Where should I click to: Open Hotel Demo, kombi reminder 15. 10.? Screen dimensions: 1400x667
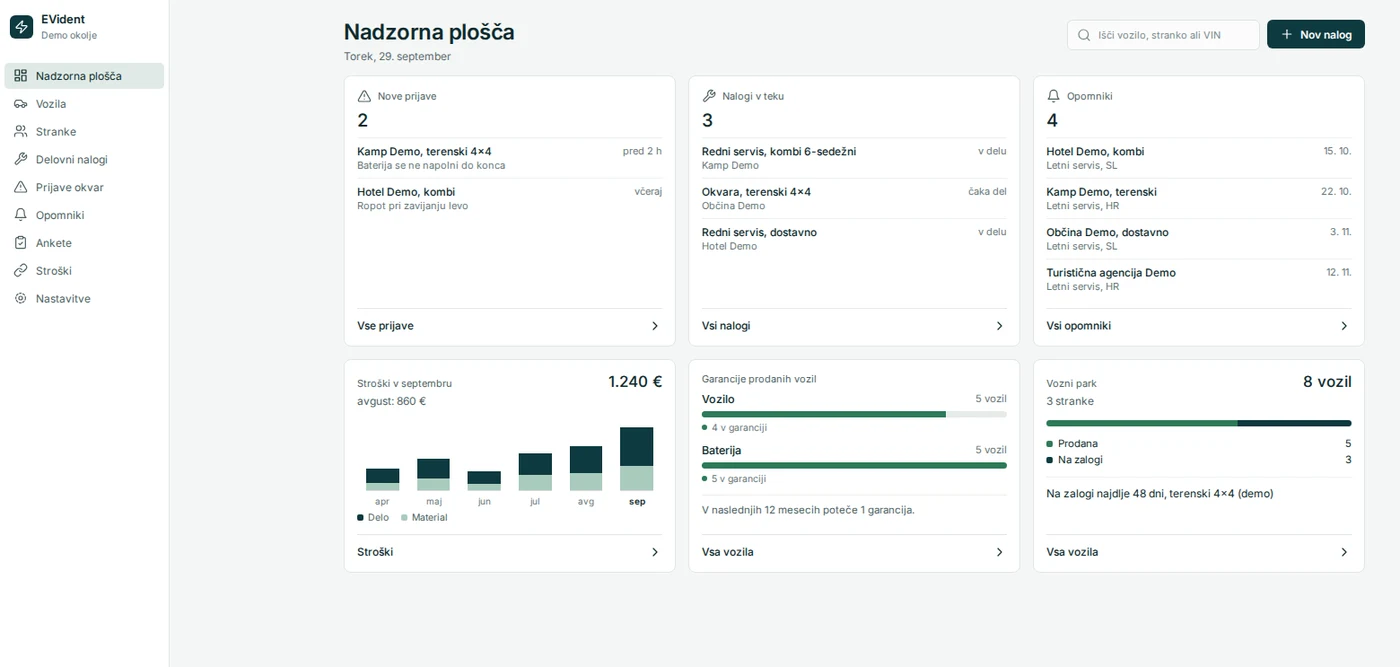[x=1198, y=158]
